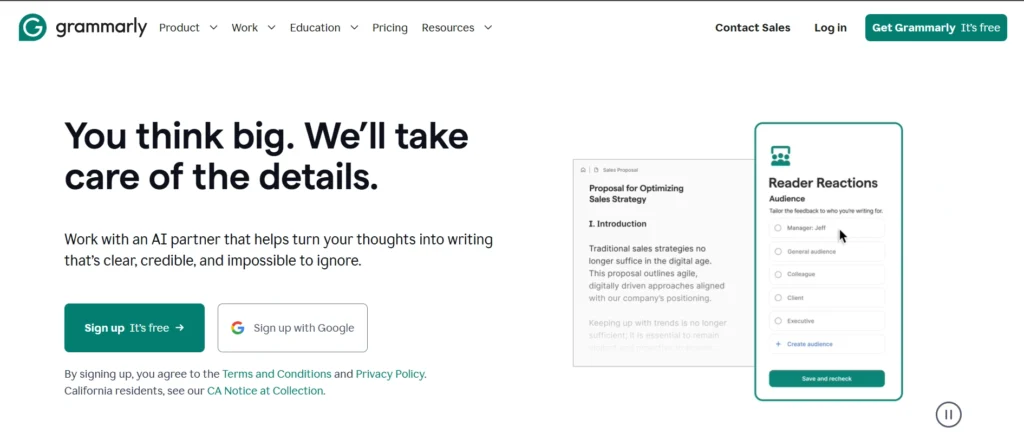Select the Manager: Jeff radio option
The height and width of the screenshot is (433, 1024).
point(778,228)
